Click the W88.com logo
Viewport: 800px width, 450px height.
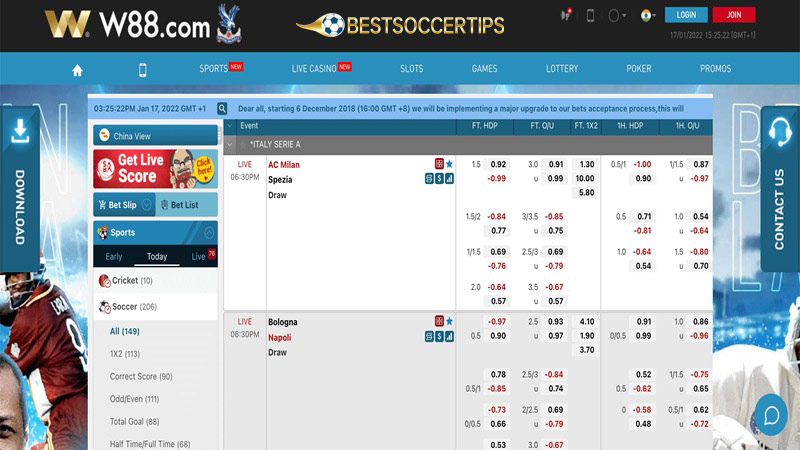tap(128, 24)
